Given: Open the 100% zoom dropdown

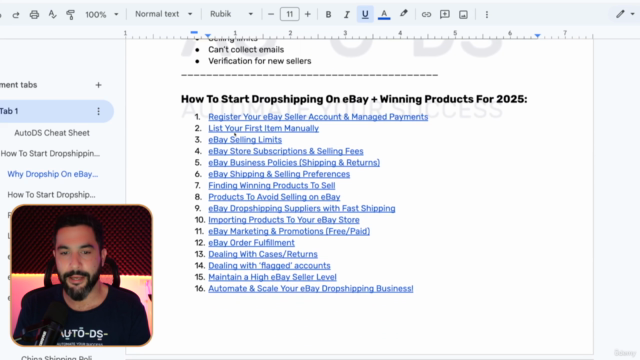Looking at the screenshot, I should pyautogui.click(x=102, y=15).
